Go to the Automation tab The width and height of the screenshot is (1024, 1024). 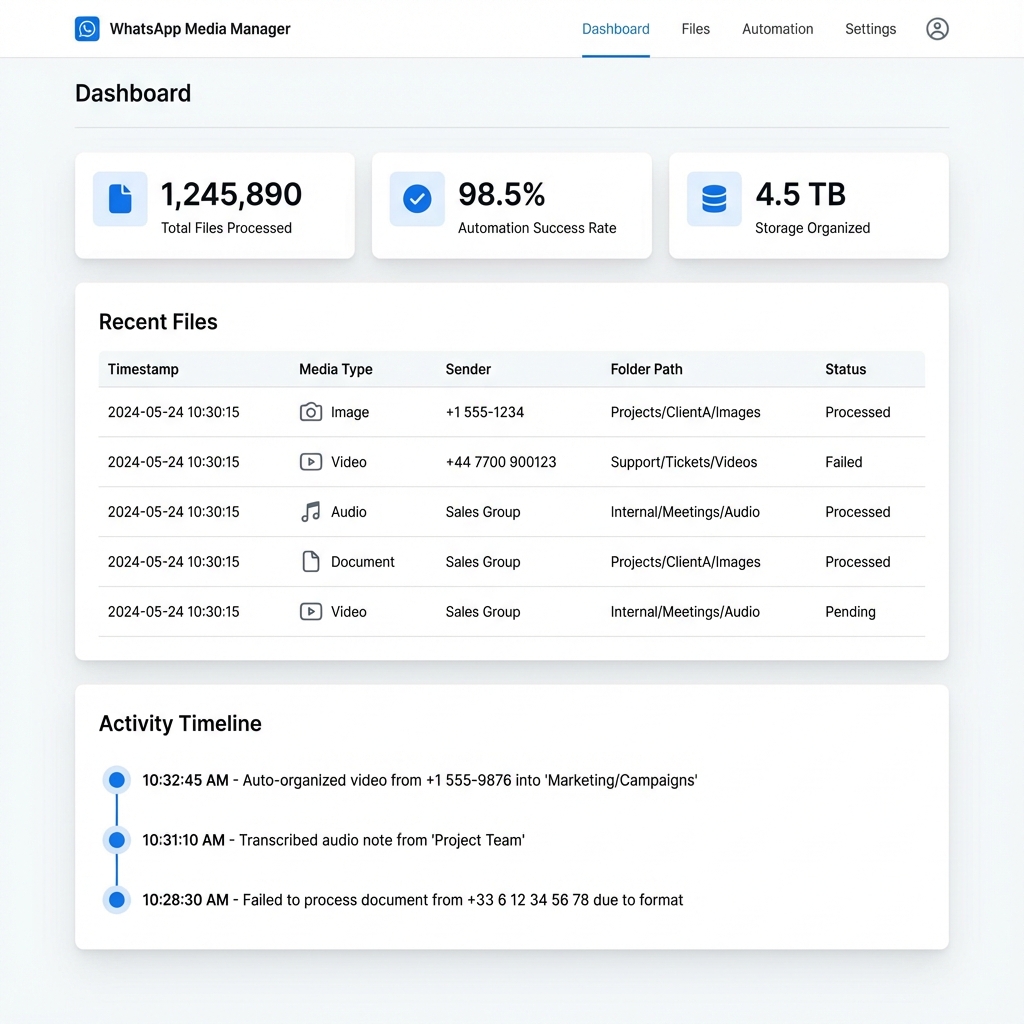click(778, 29)
